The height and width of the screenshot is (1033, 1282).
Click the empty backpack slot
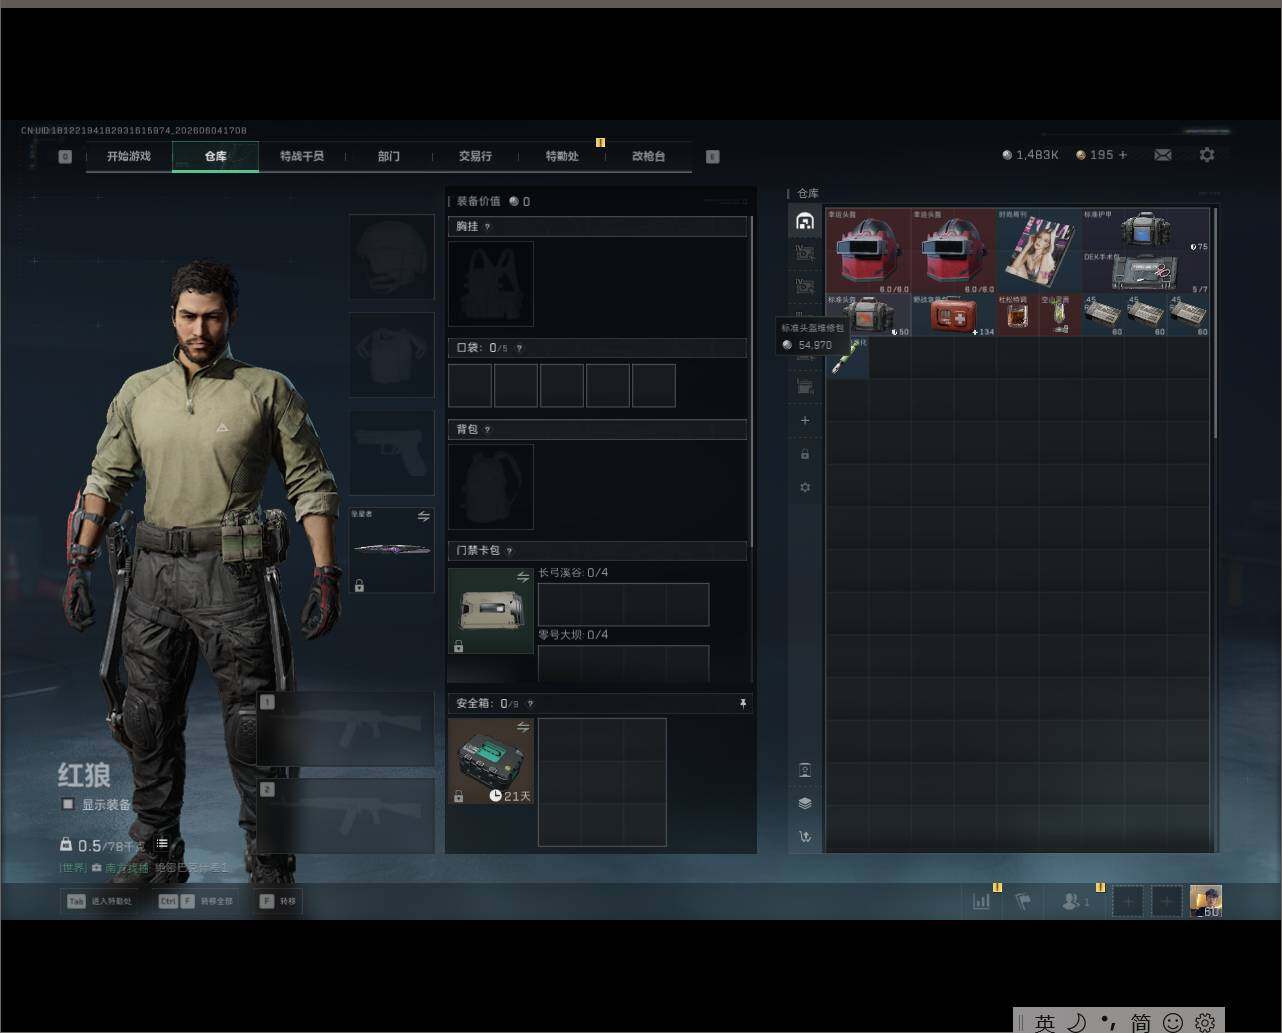coord(491,487)
